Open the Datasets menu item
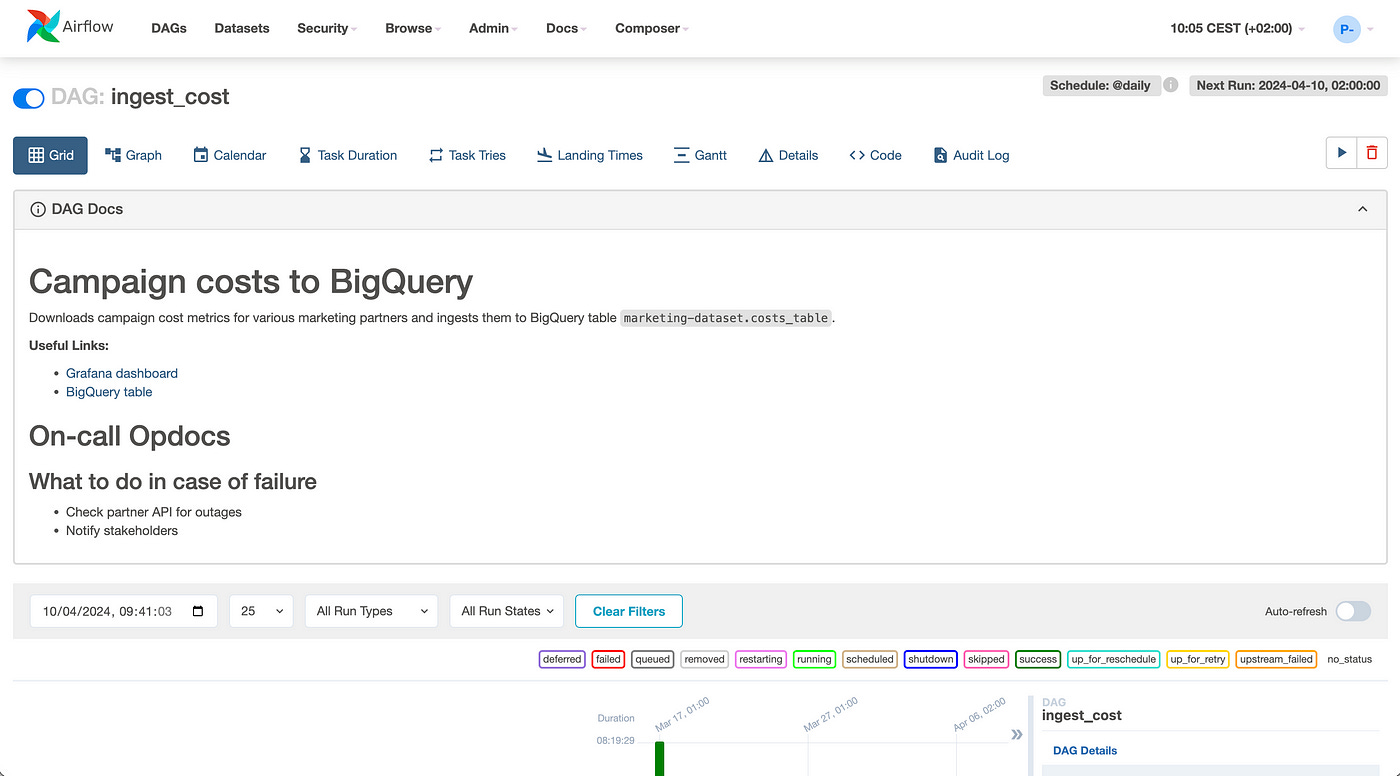1400x776 pixels. coord(241,28)
